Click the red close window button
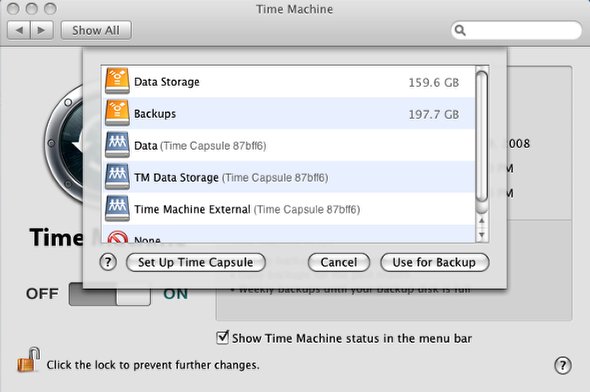 (13, 8)
